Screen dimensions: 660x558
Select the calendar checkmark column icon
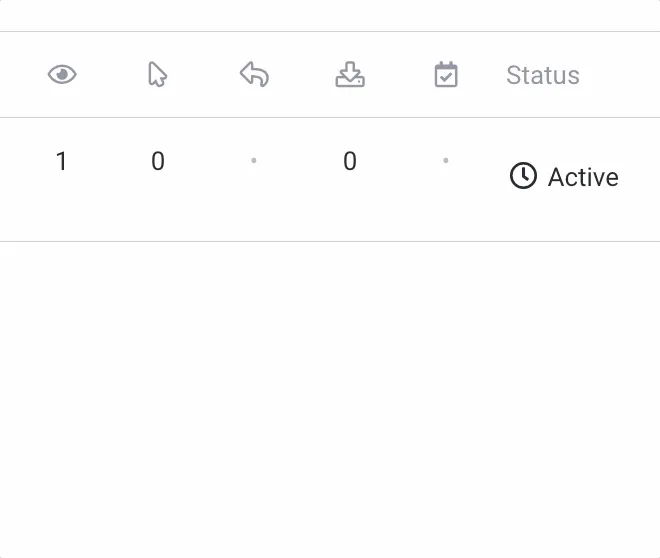pos(446,74)
